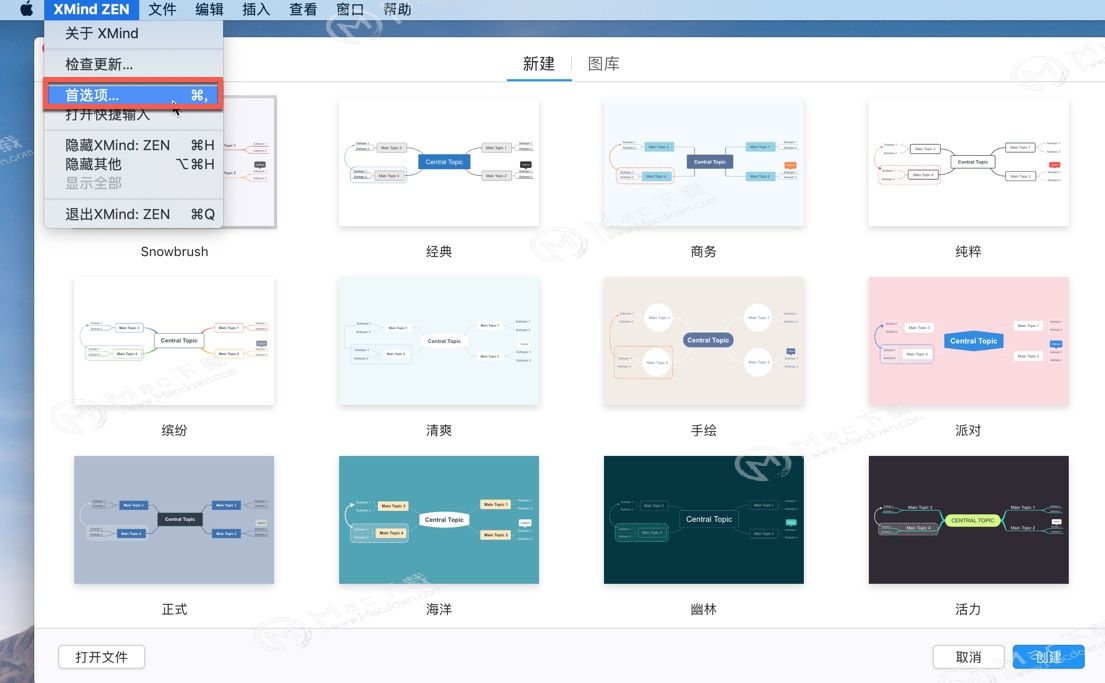The width and height of the screenshot is (1105, 683).
Task: Select the 商务 theme thumbnail
Action: 703,162
